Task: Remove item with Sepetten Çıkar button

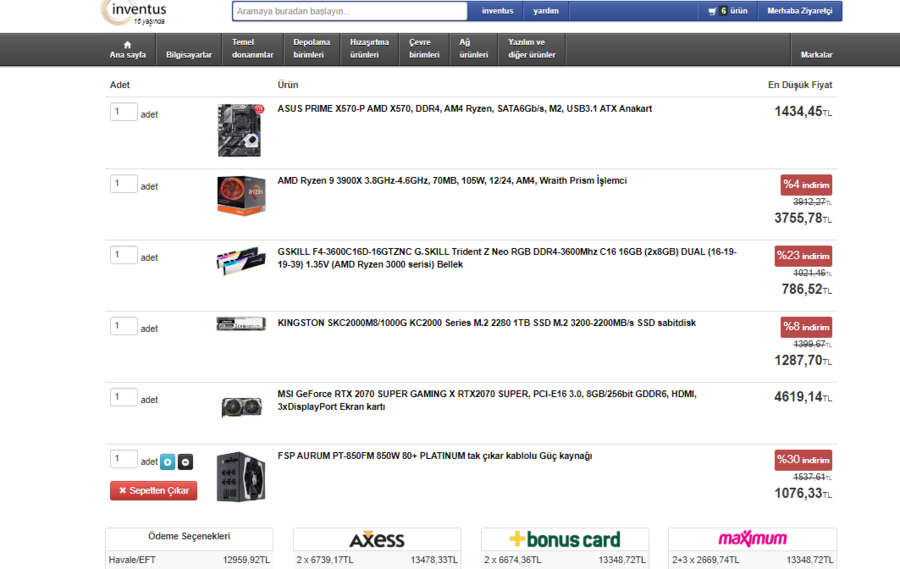Action: 153,490
